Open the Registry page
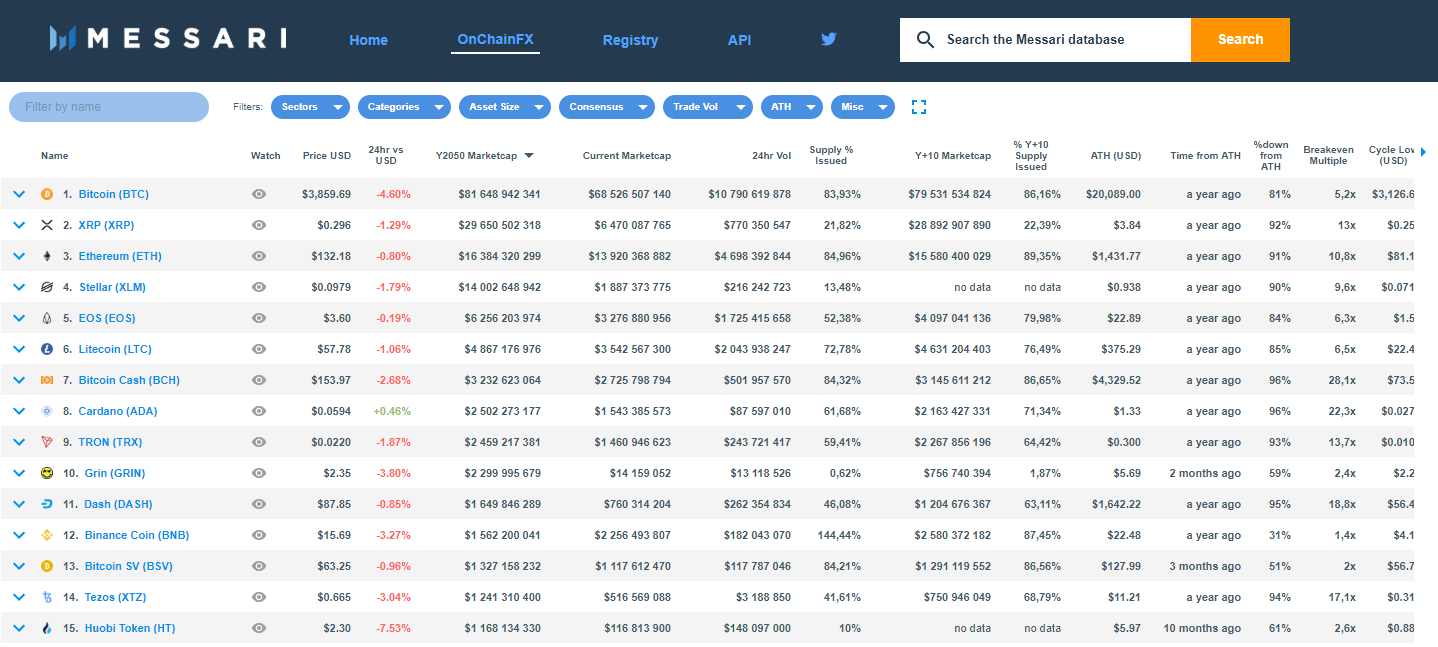This screenshot has width=1438, height=647. 630,40
